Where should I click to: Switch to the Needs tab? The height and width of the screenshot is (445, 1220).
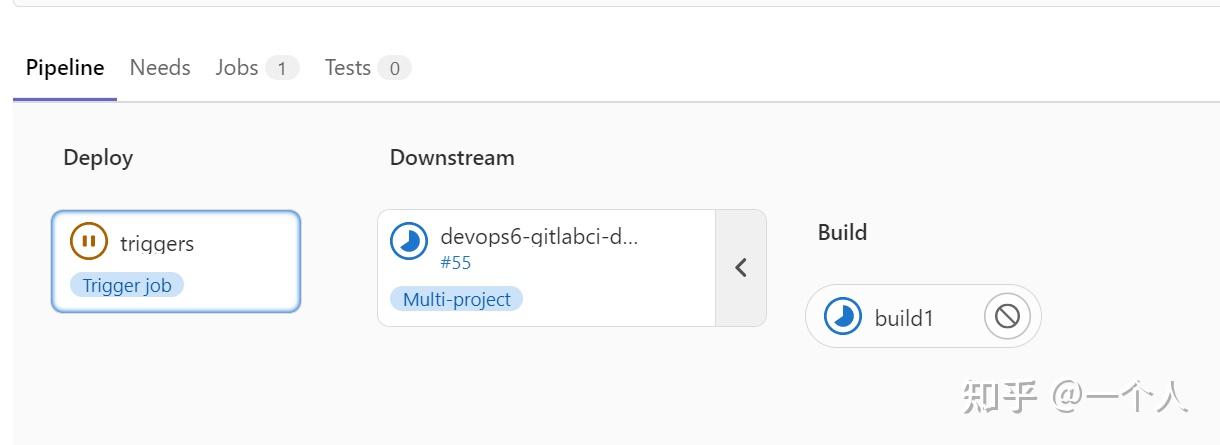tap(160, 68)
